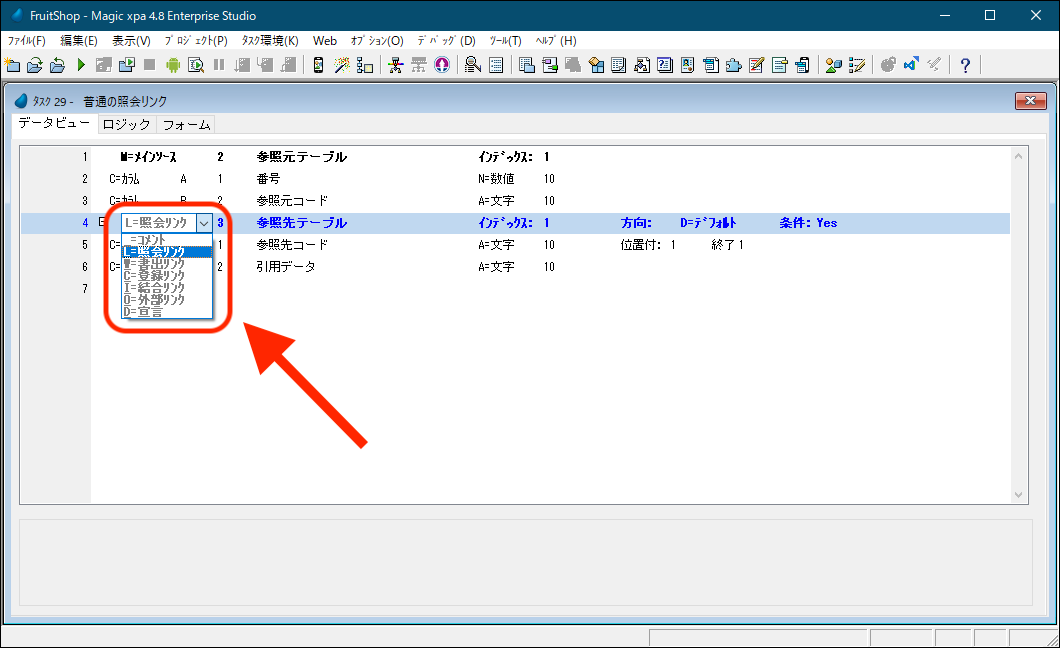Choose D=宣言 option in the dropdown list
This screenshot has height=648, width=1060.
[x=143, y=311]
